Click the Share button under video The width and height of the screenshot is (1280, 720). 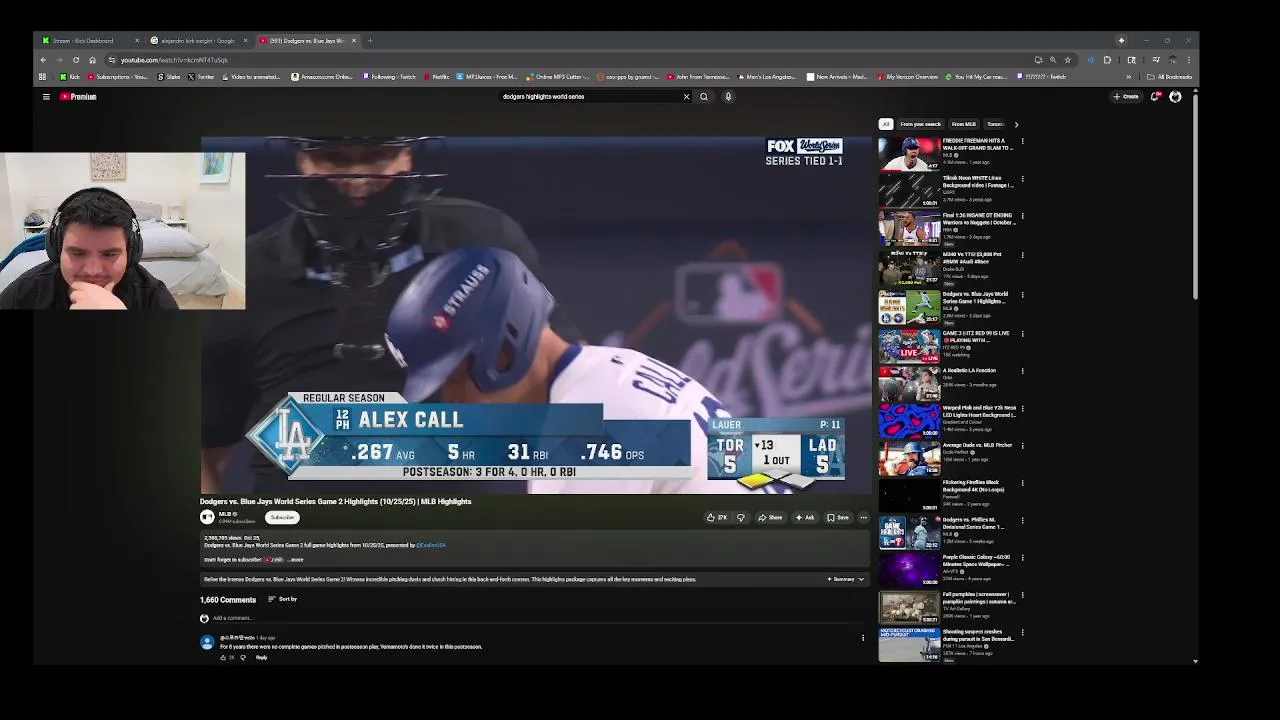(770, 518)
